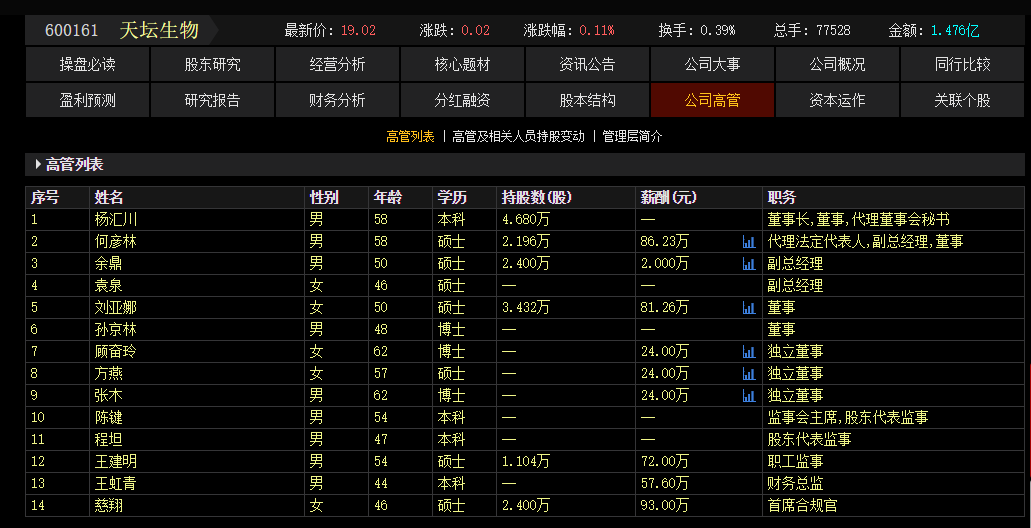
Task: Select executive name 王虹青
Action: pos(116,484)
